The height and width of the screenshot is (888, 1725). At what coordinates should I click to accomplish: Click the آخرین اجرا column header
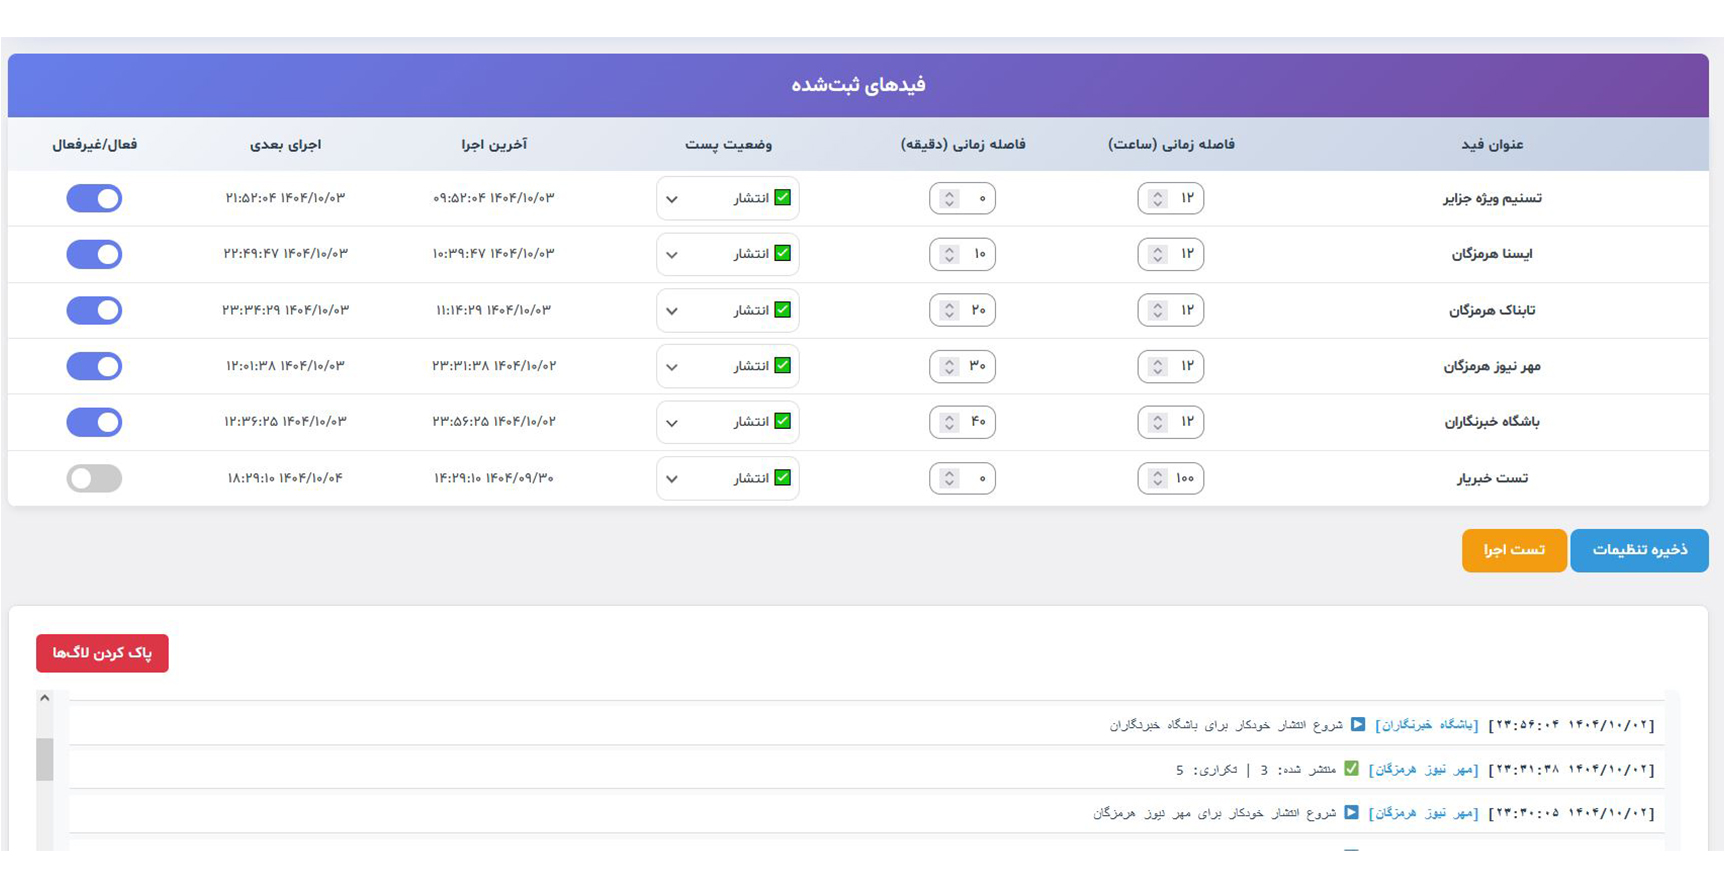pos(494,144)
